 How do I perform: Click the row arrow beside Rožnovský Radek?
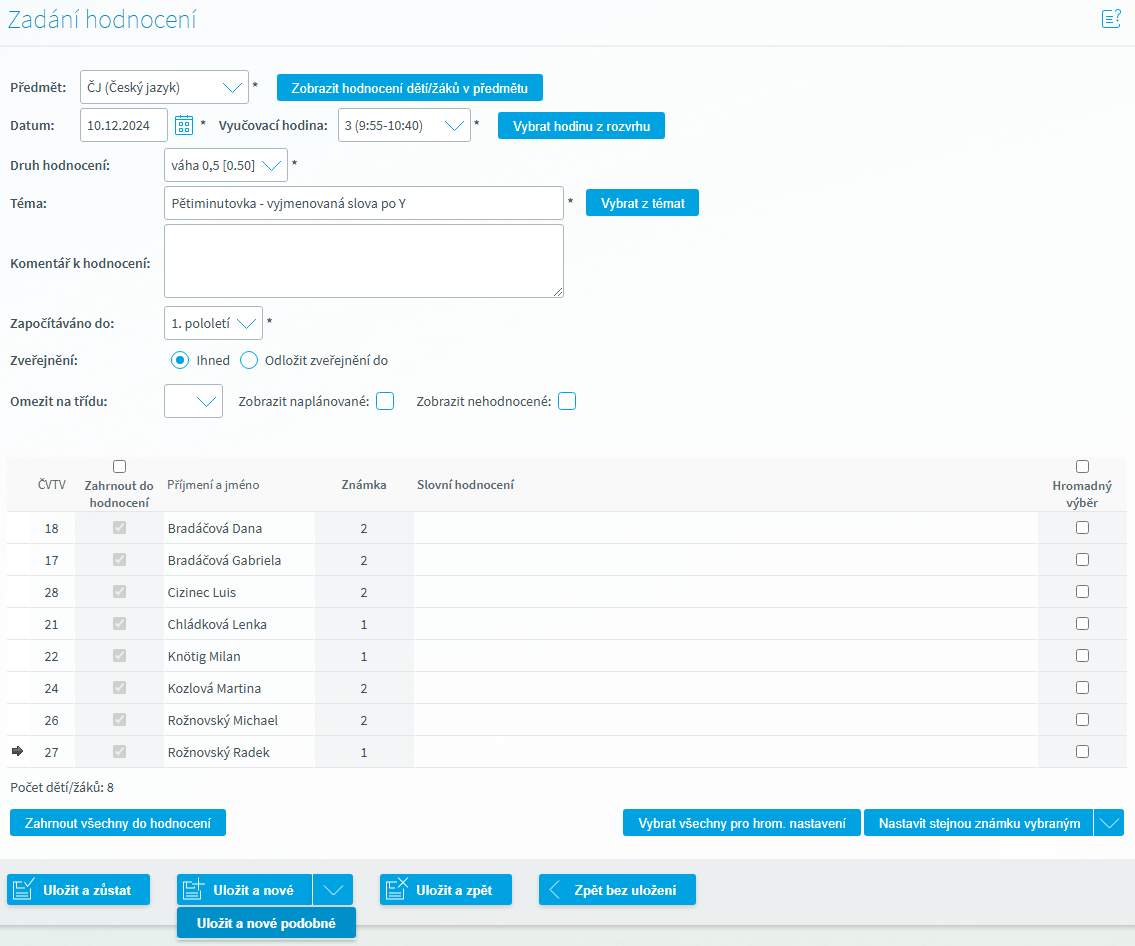(17, 752)
